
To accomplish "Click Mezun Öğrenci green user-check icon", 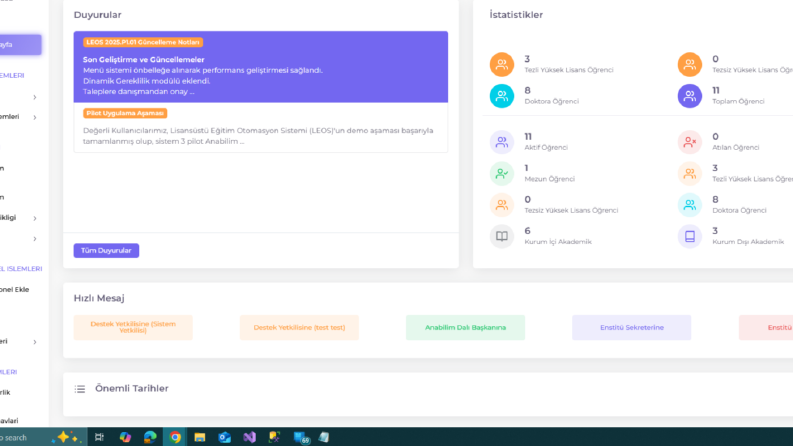I will [501, 173].
